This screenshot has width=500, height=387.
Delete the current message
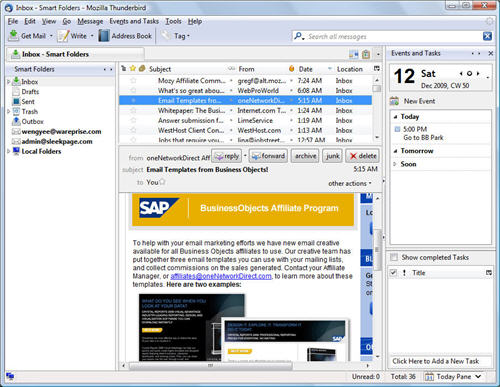point(363,156)
